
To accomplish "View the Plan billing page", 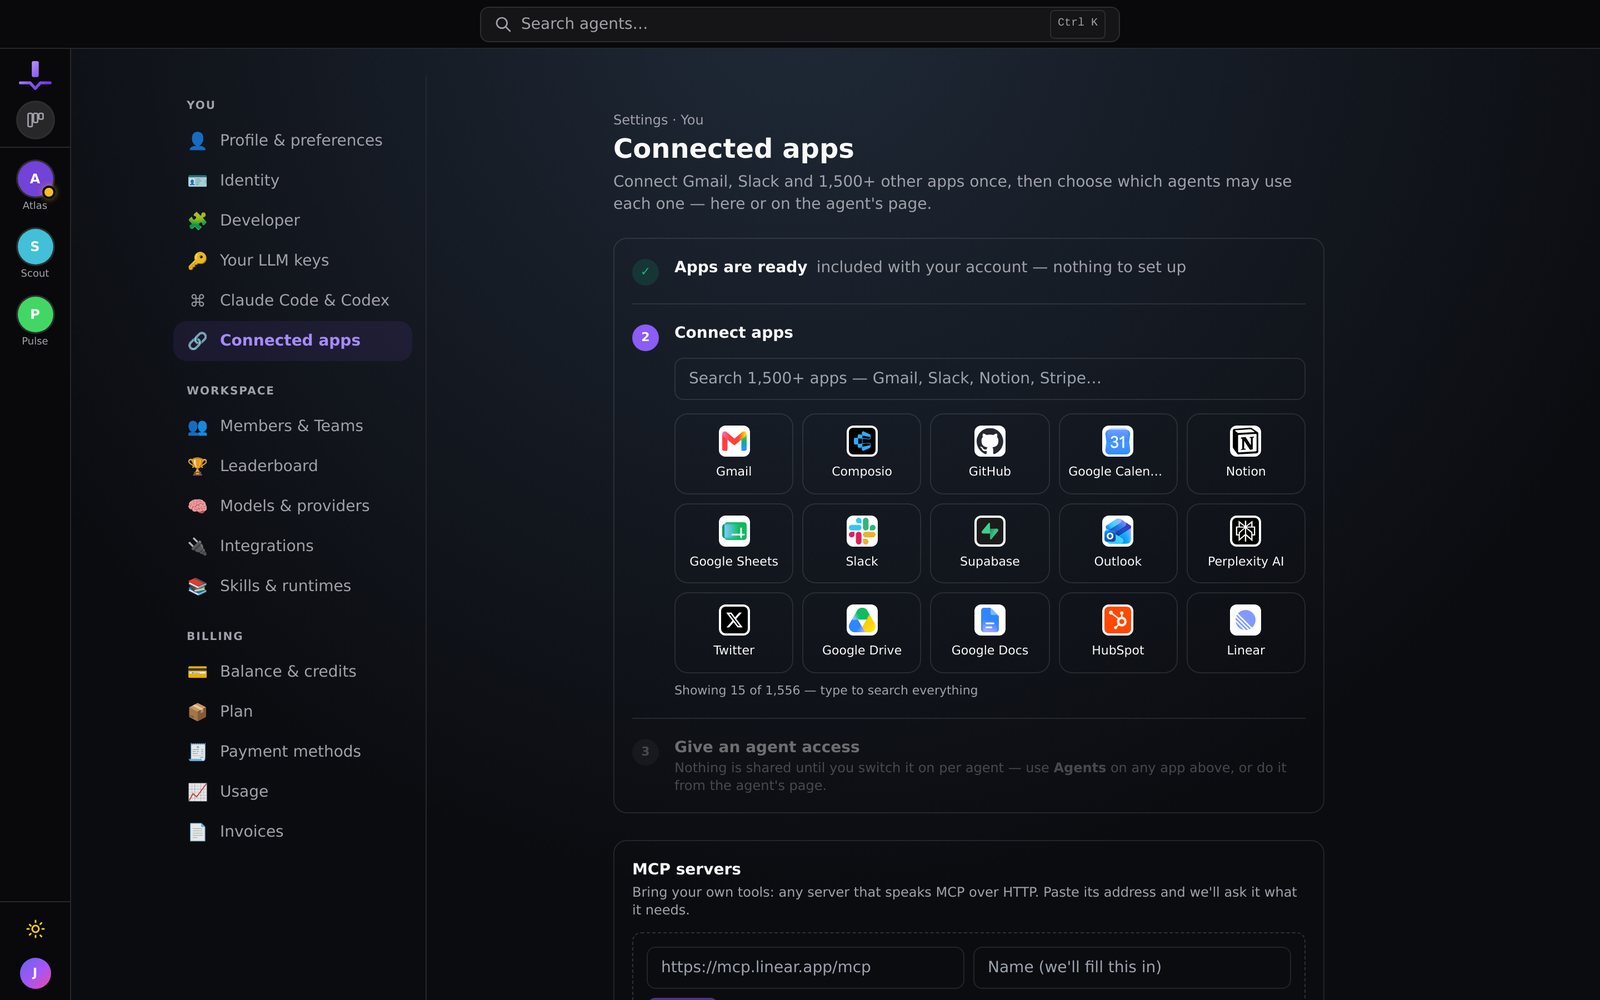I will point(292,712).
